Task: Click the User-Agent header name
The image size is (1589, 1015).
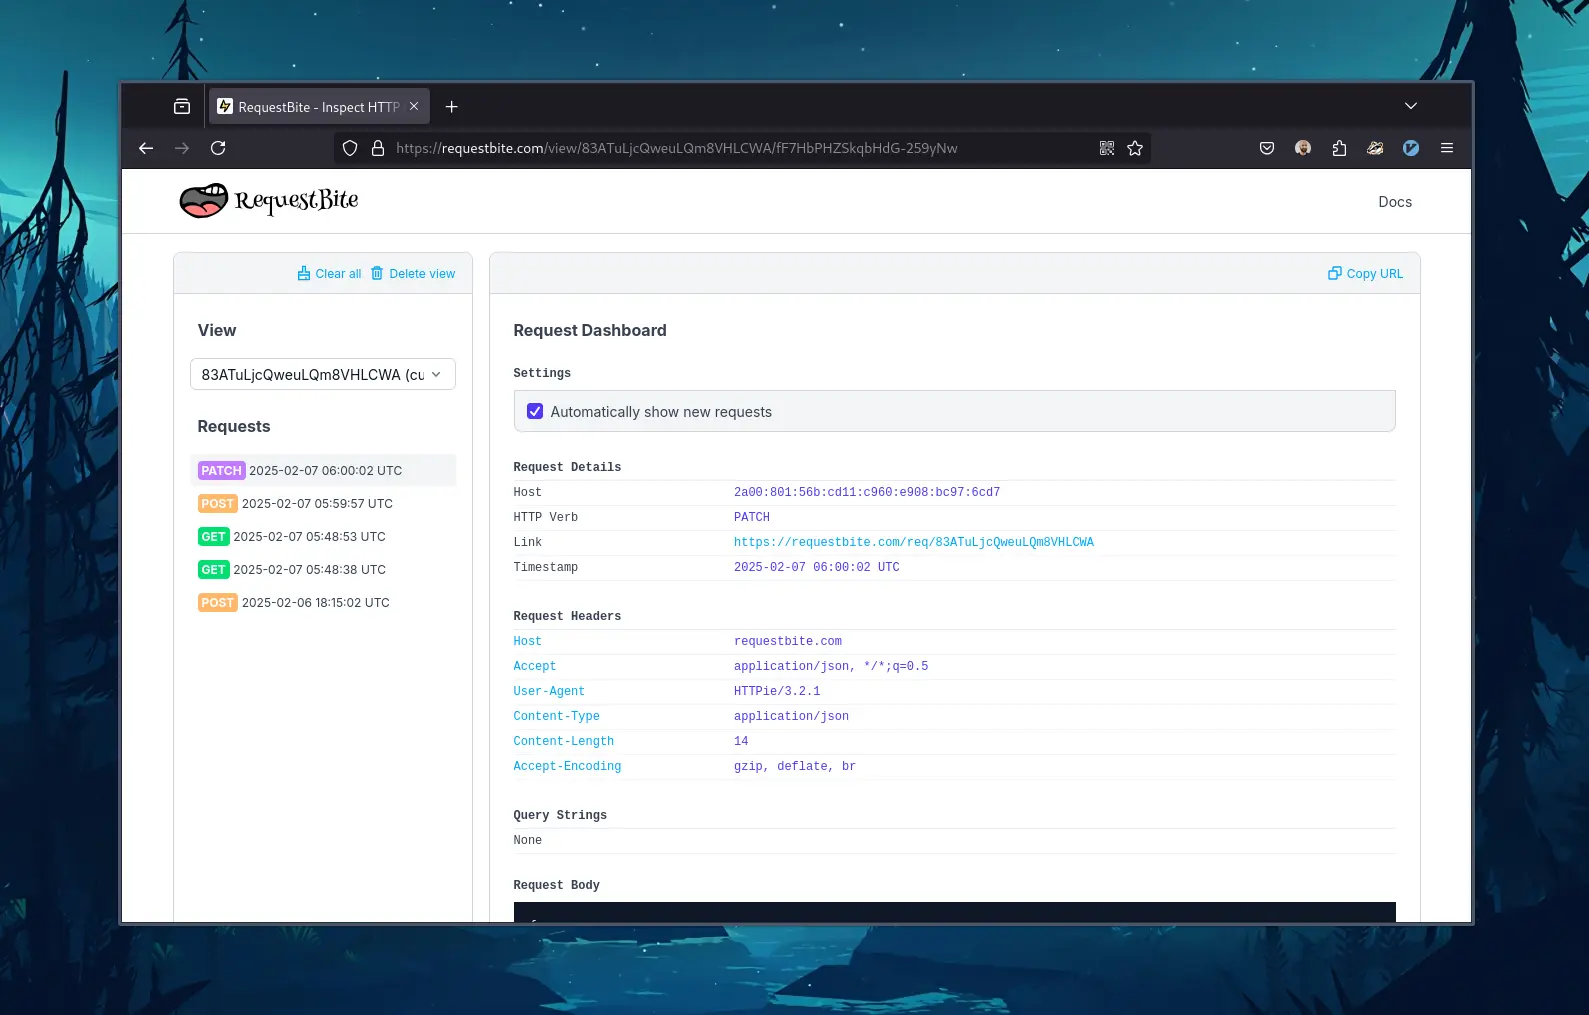Action: click(549, 691)
